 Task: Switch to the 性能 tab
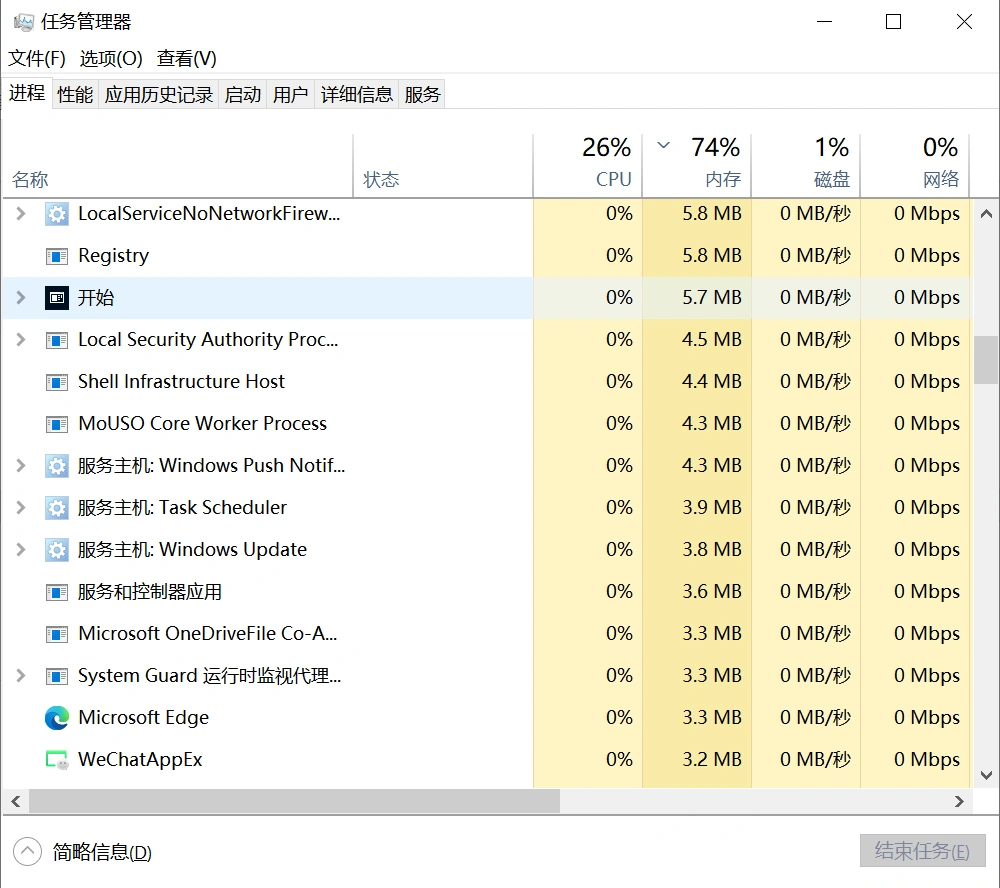tap(75, 94)
